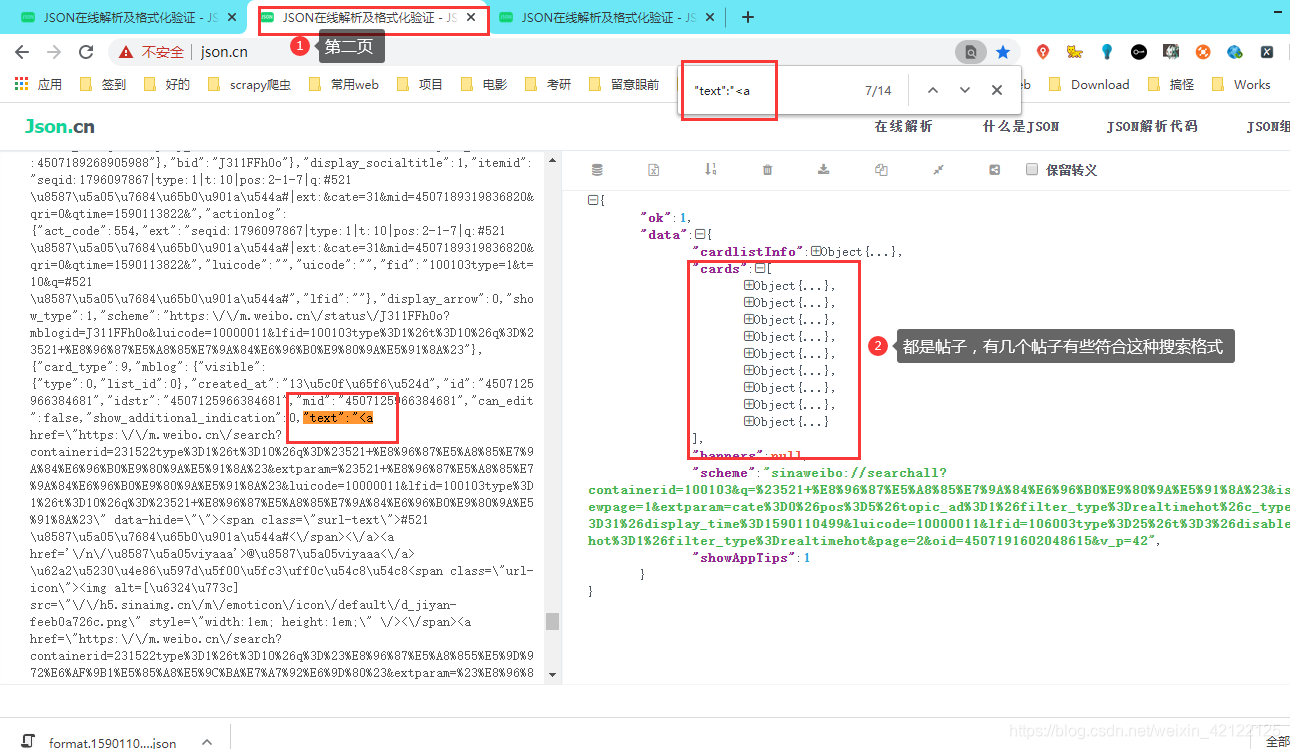Image resolution: width=1290 pixels, height=749 pixels.
Task: Open a new browser tab
Action: click(748, 17)
